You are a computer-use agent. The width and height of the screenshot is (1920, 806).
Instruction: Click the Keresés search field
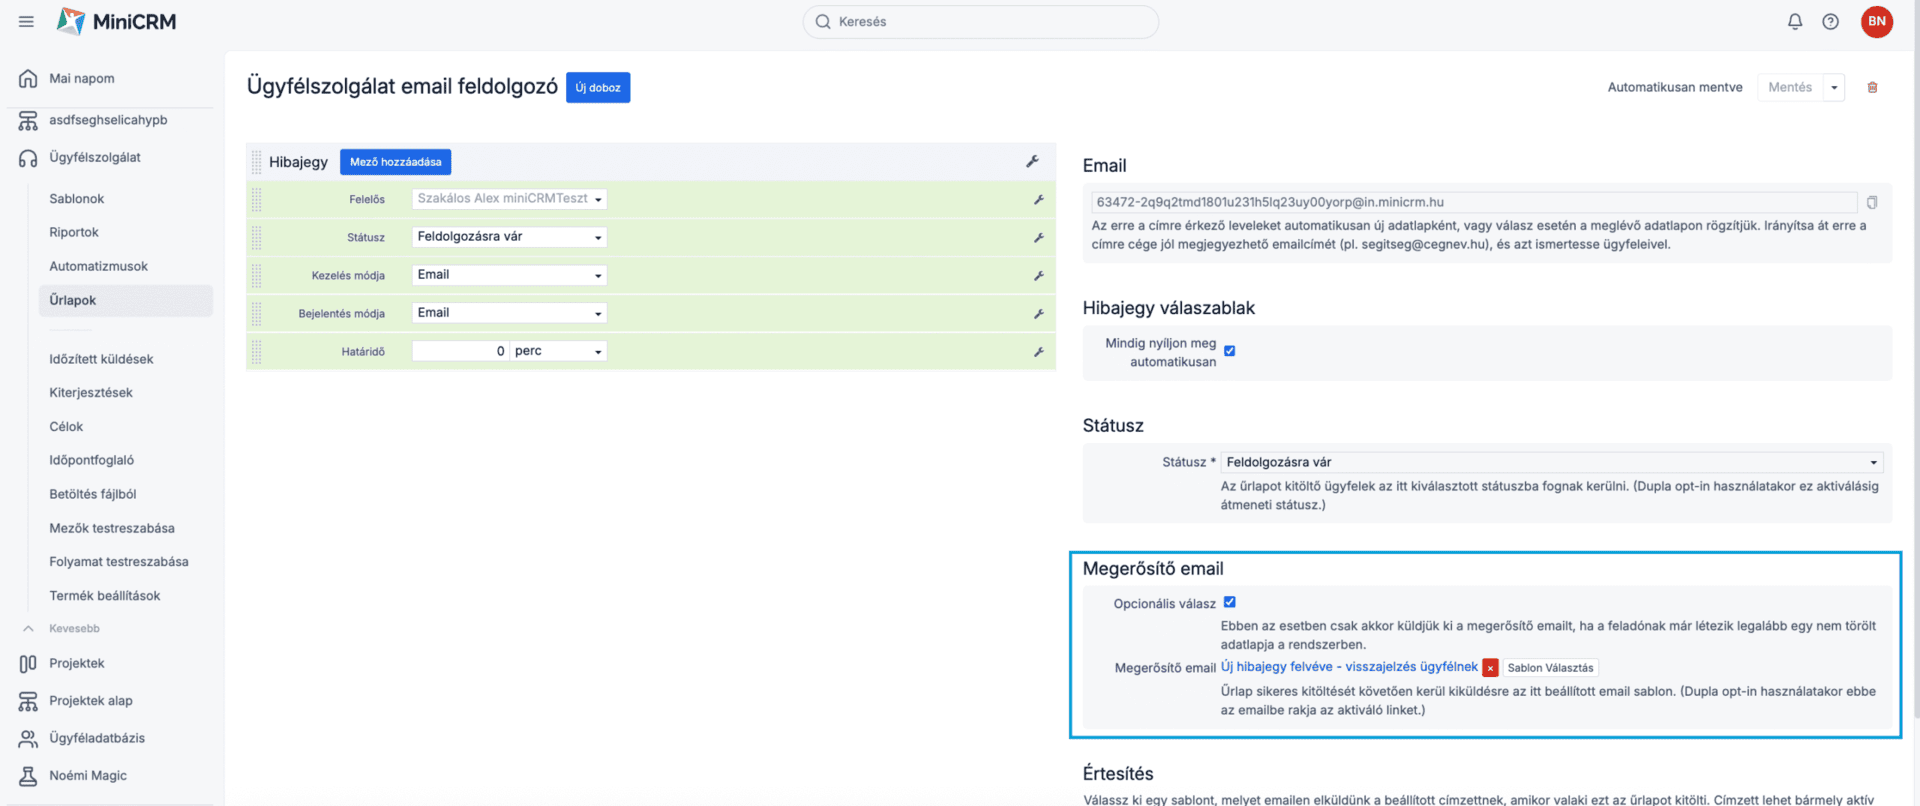click(x=980, y=21)
